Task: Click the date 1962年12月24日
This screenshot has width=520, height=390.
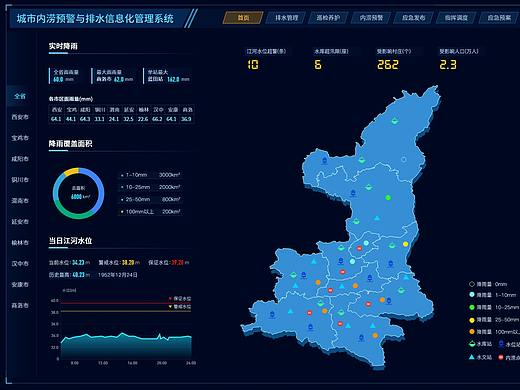Action: [117, 275]
